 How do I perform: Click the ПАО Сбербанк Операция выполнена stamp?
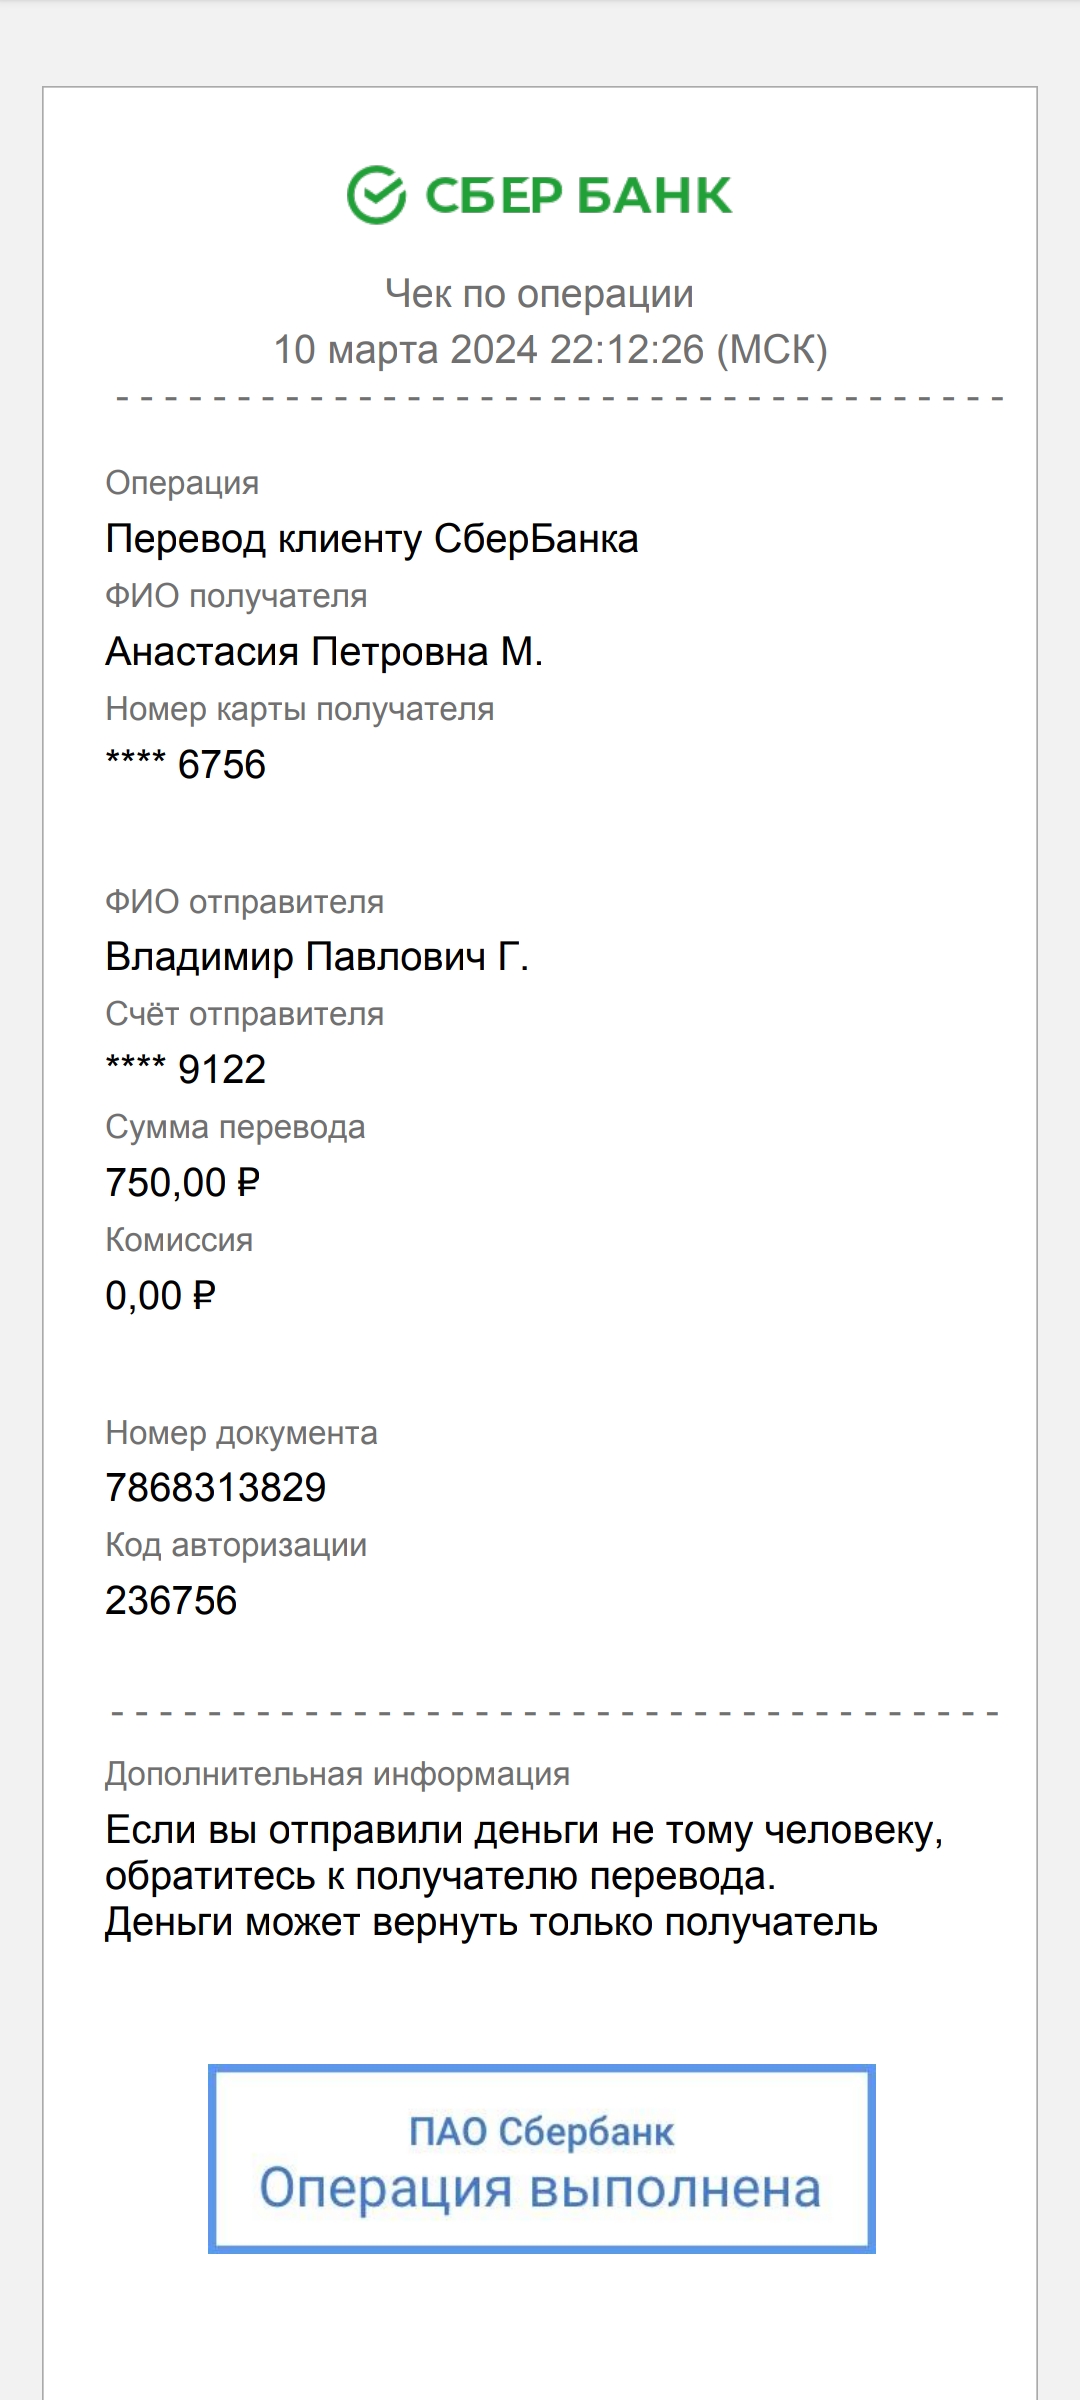(x=541, y=2159)
